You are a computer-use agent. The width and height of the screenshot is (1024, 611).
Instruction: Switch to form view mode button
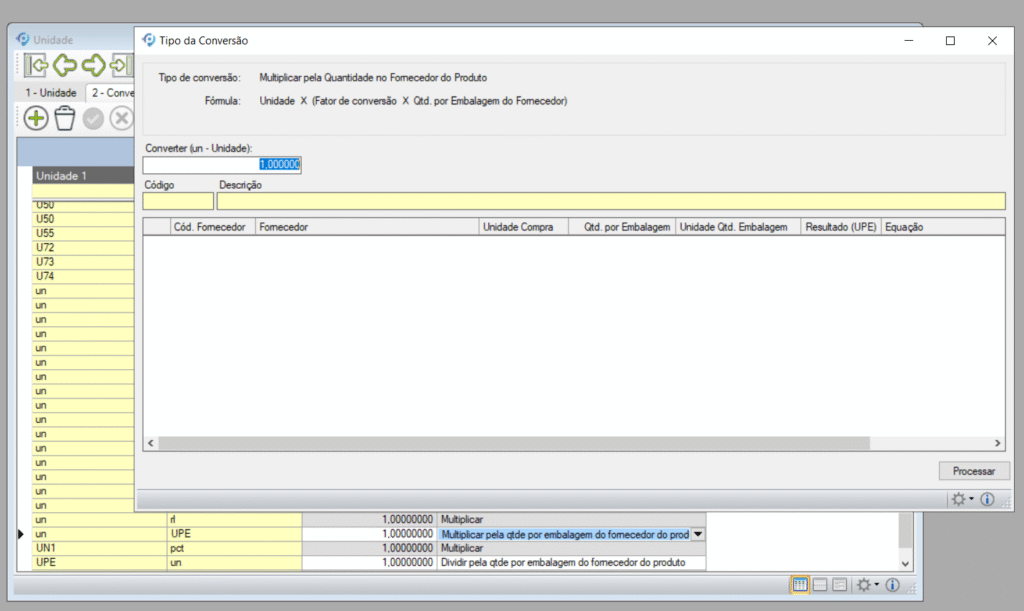tap(840, 585)
